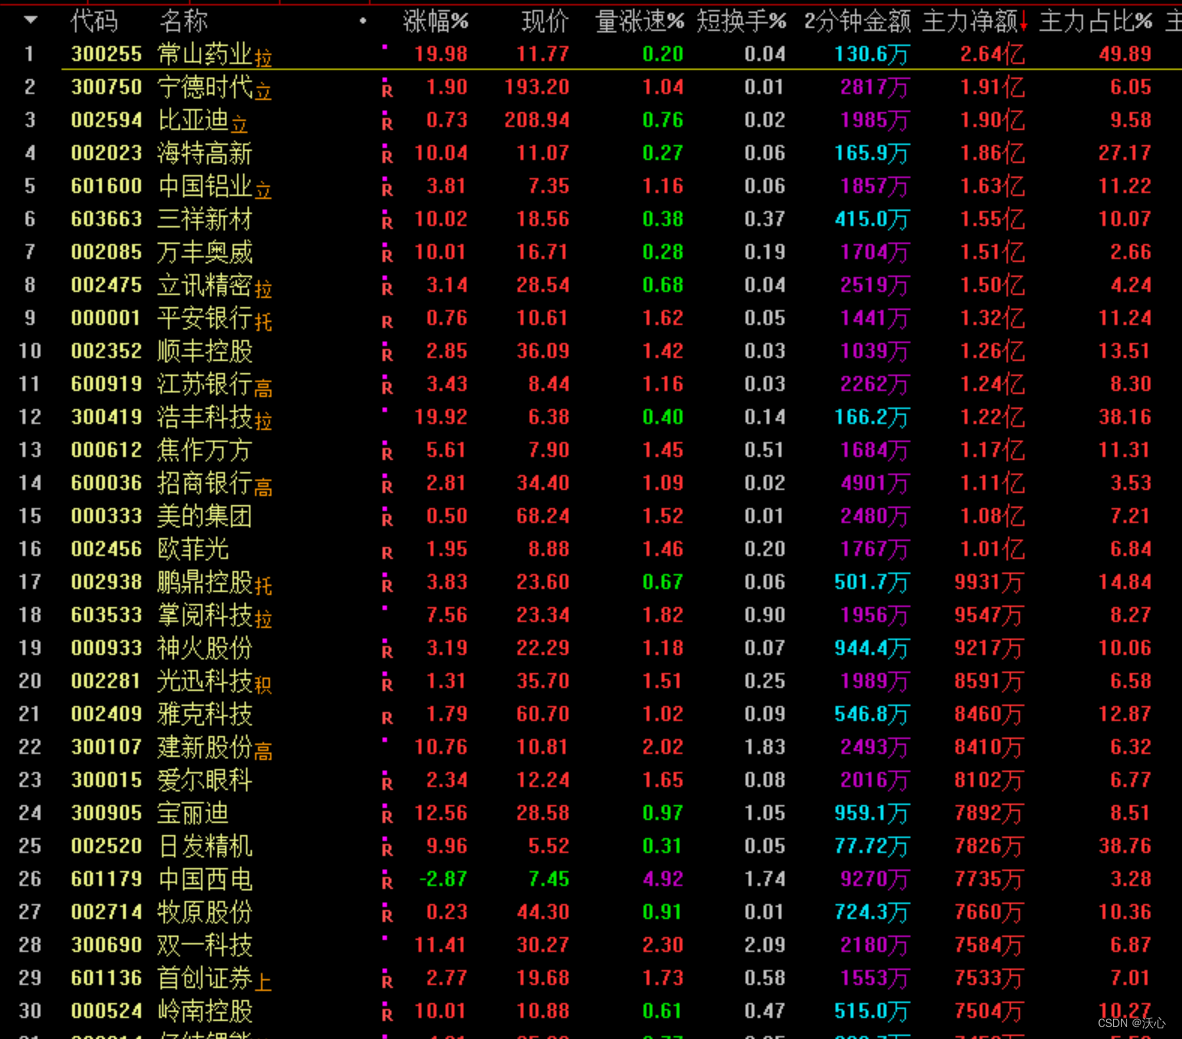Sort by the 涨幅% column header
The image size is (1182, 1039).
point(436,21)
